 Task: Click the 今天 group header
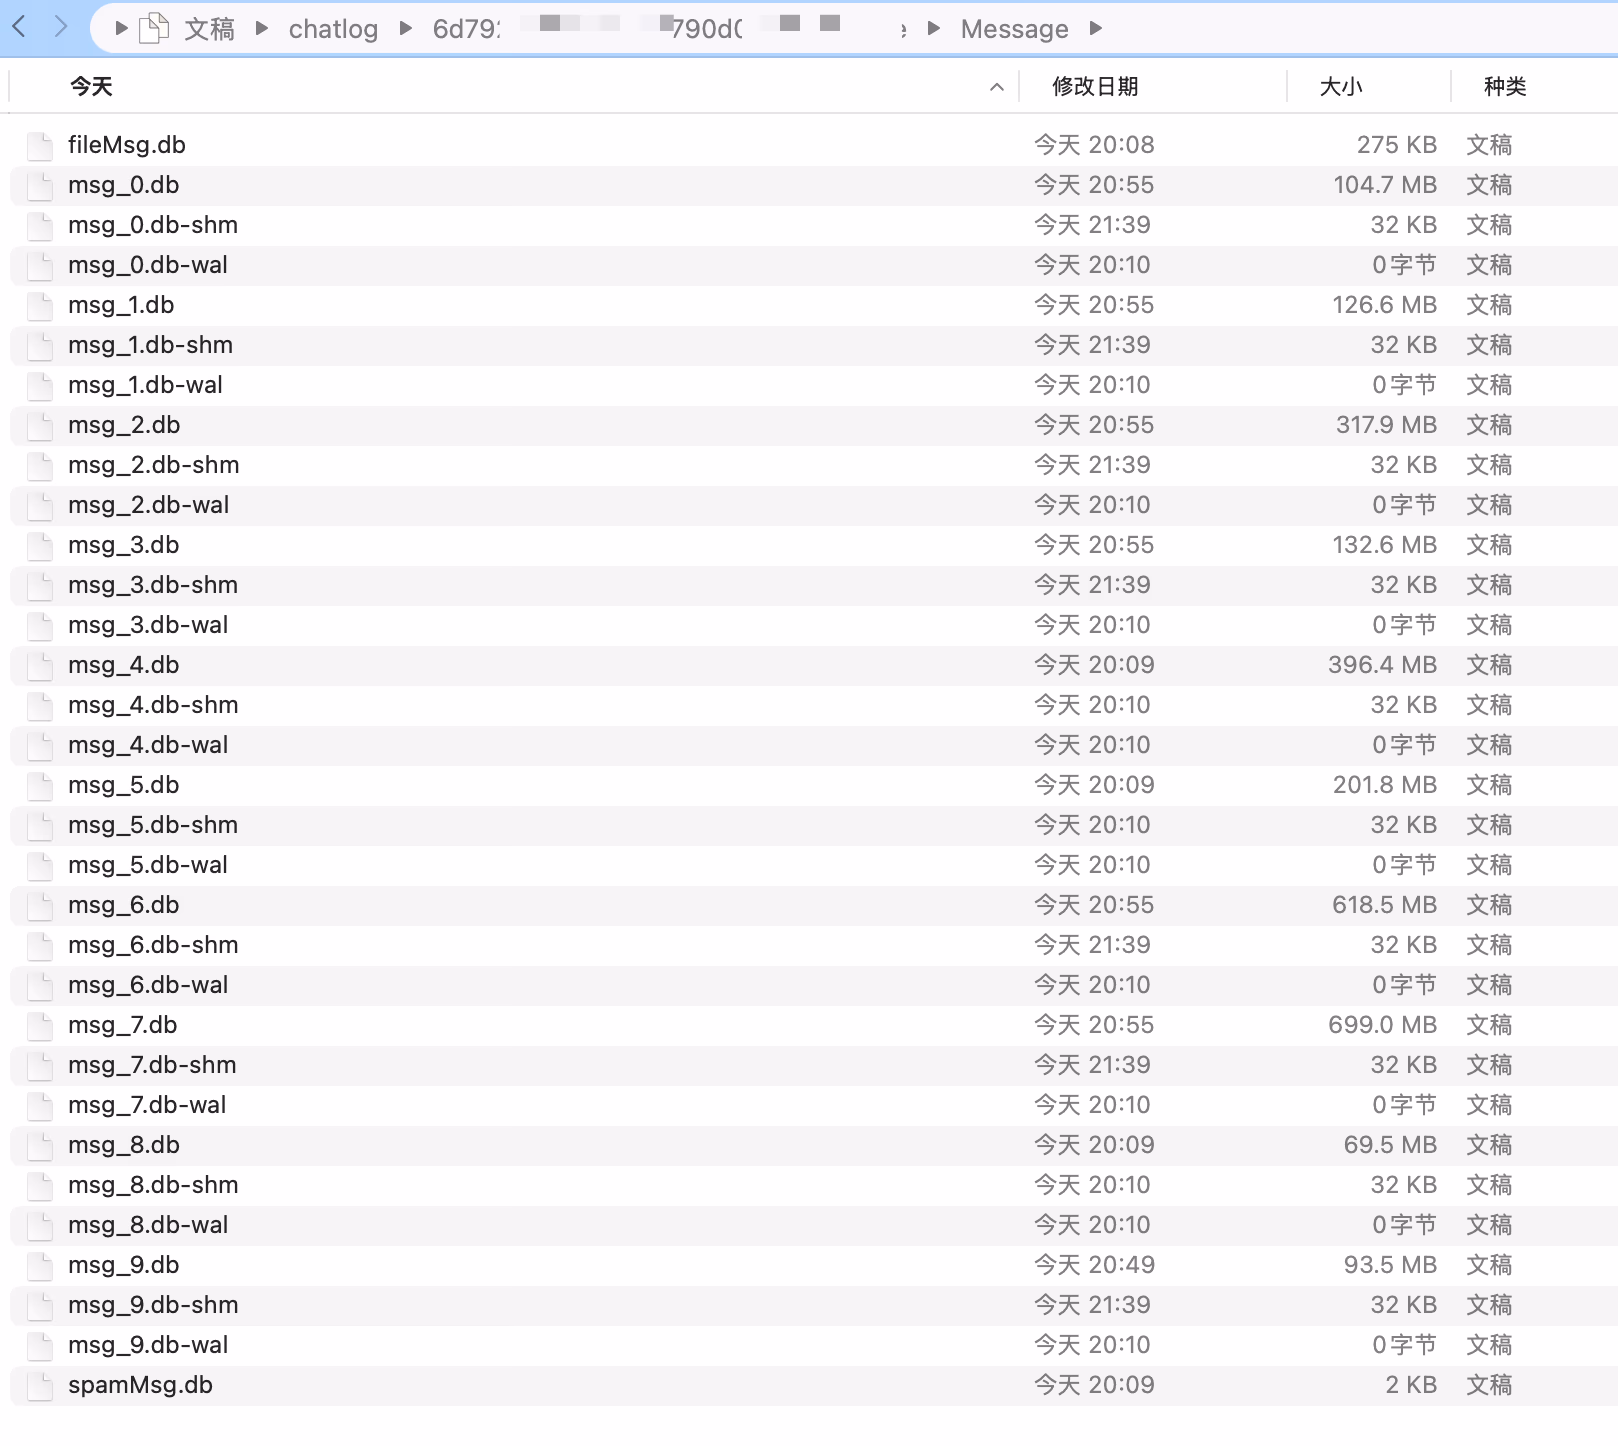[x=91, y=87]
